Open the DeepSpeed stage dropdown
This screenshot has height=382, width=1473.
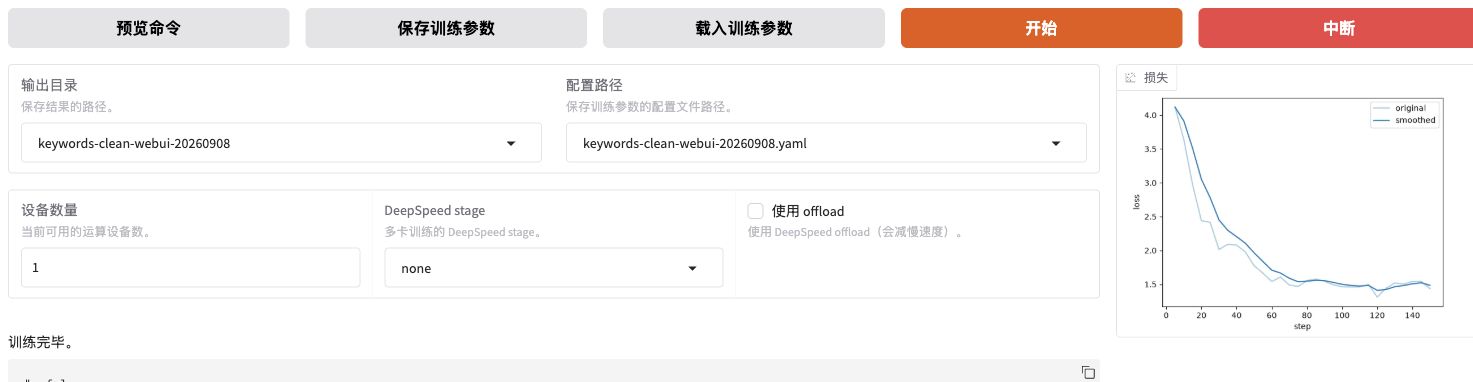[554, 268]
